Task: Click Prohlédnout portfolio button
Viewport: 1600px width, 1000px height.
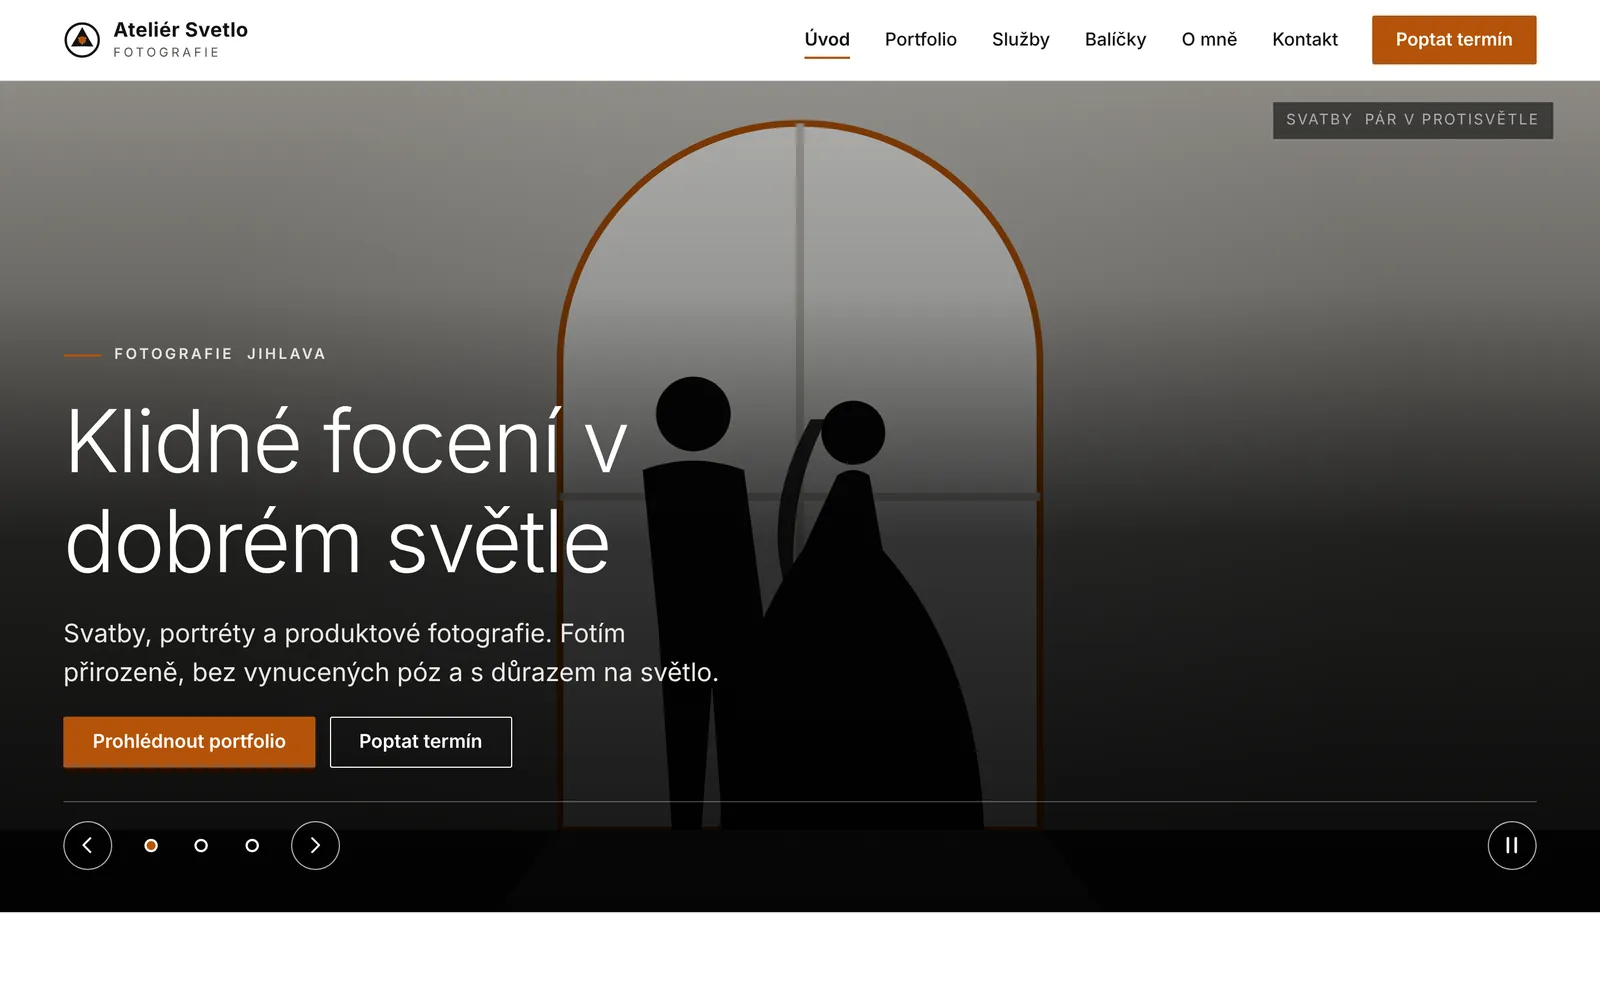Action: pyautogui.click(x=189, y=742)
